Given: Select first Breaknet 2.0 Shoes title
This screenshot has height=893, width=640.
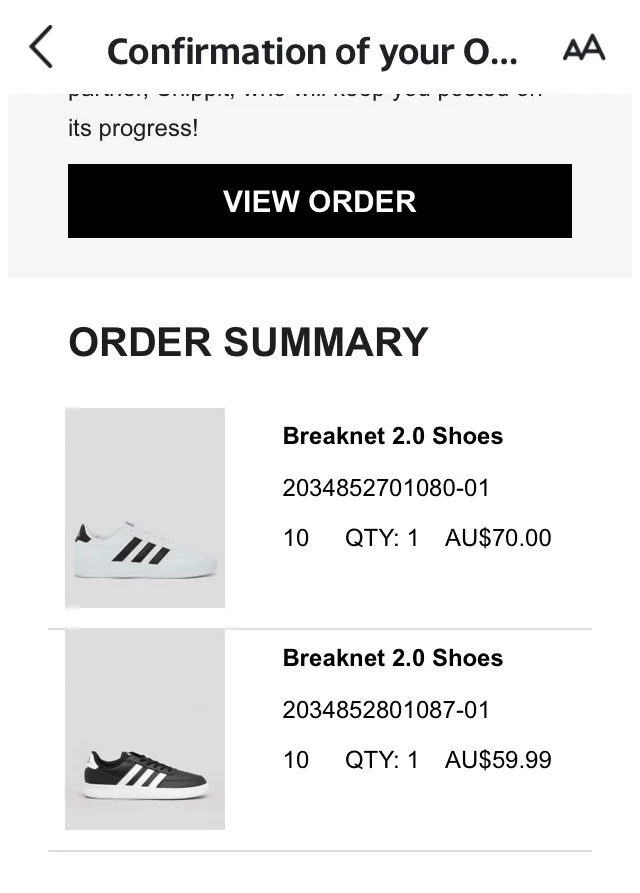Looking at the screenshot, I should coord(393,436).
